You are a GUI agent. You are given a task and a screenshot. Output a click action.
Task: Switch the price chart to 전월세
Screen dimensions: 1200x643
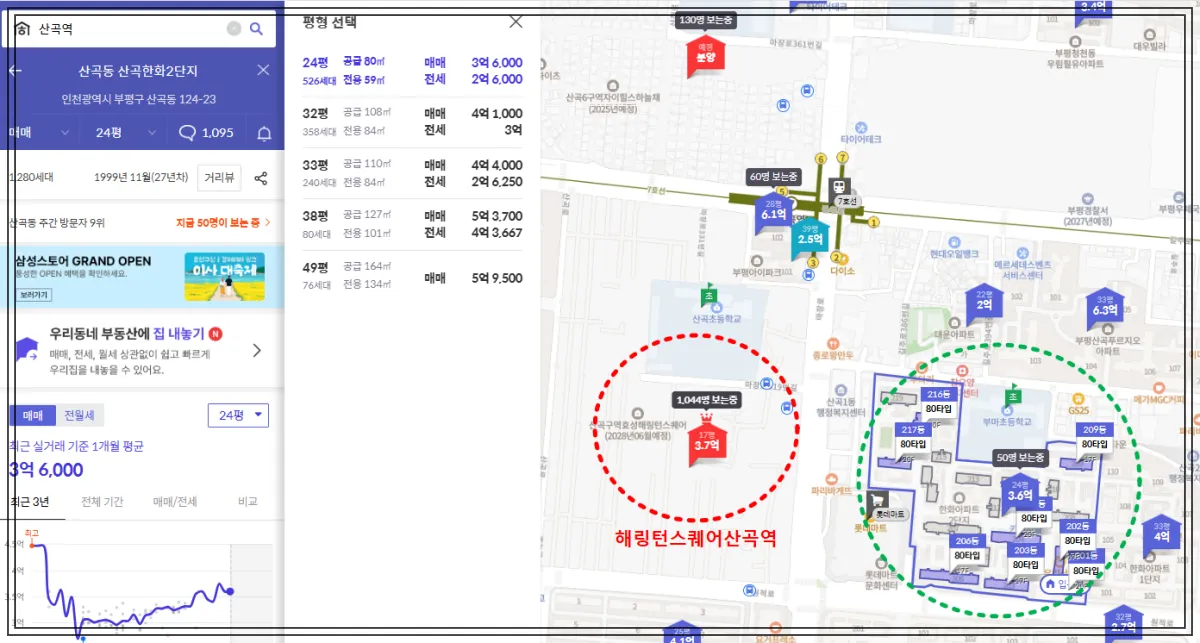pos(80,415)
